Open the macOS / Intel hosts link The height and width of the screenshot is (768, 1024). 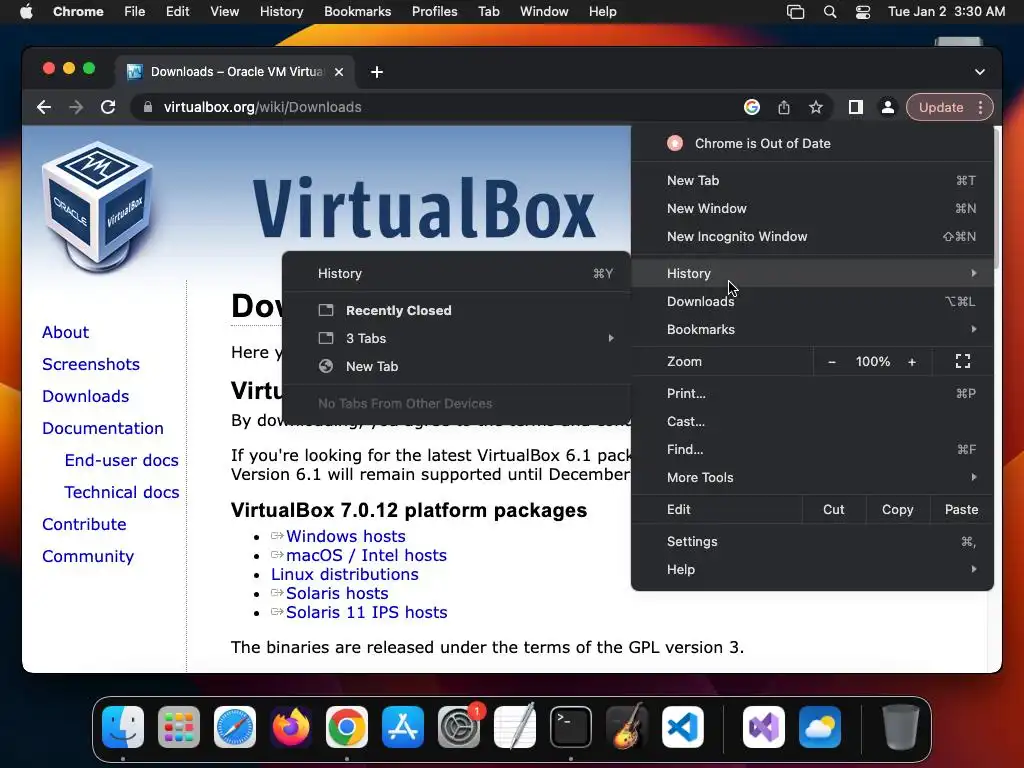point(366,555)
